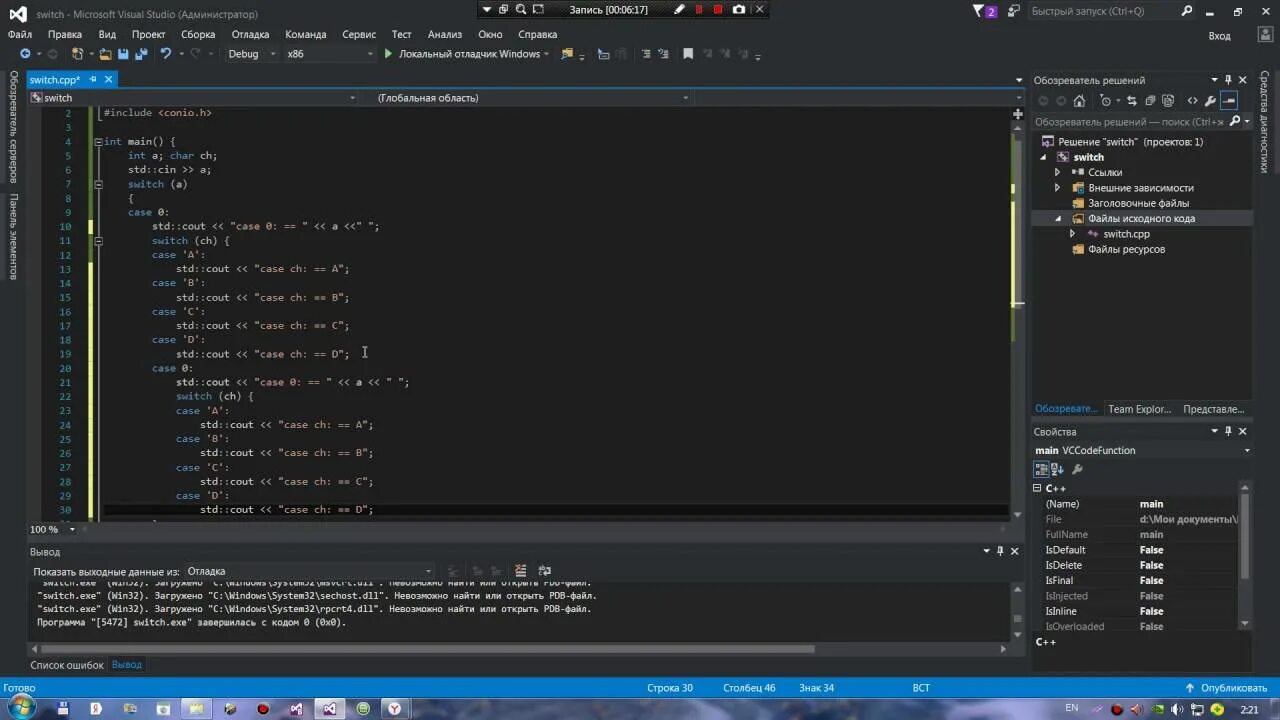Image resolution: width=1280 pixels, height=720 pixels.
Task: Open the Панель элементов side tab
Action: pos(13,236)
